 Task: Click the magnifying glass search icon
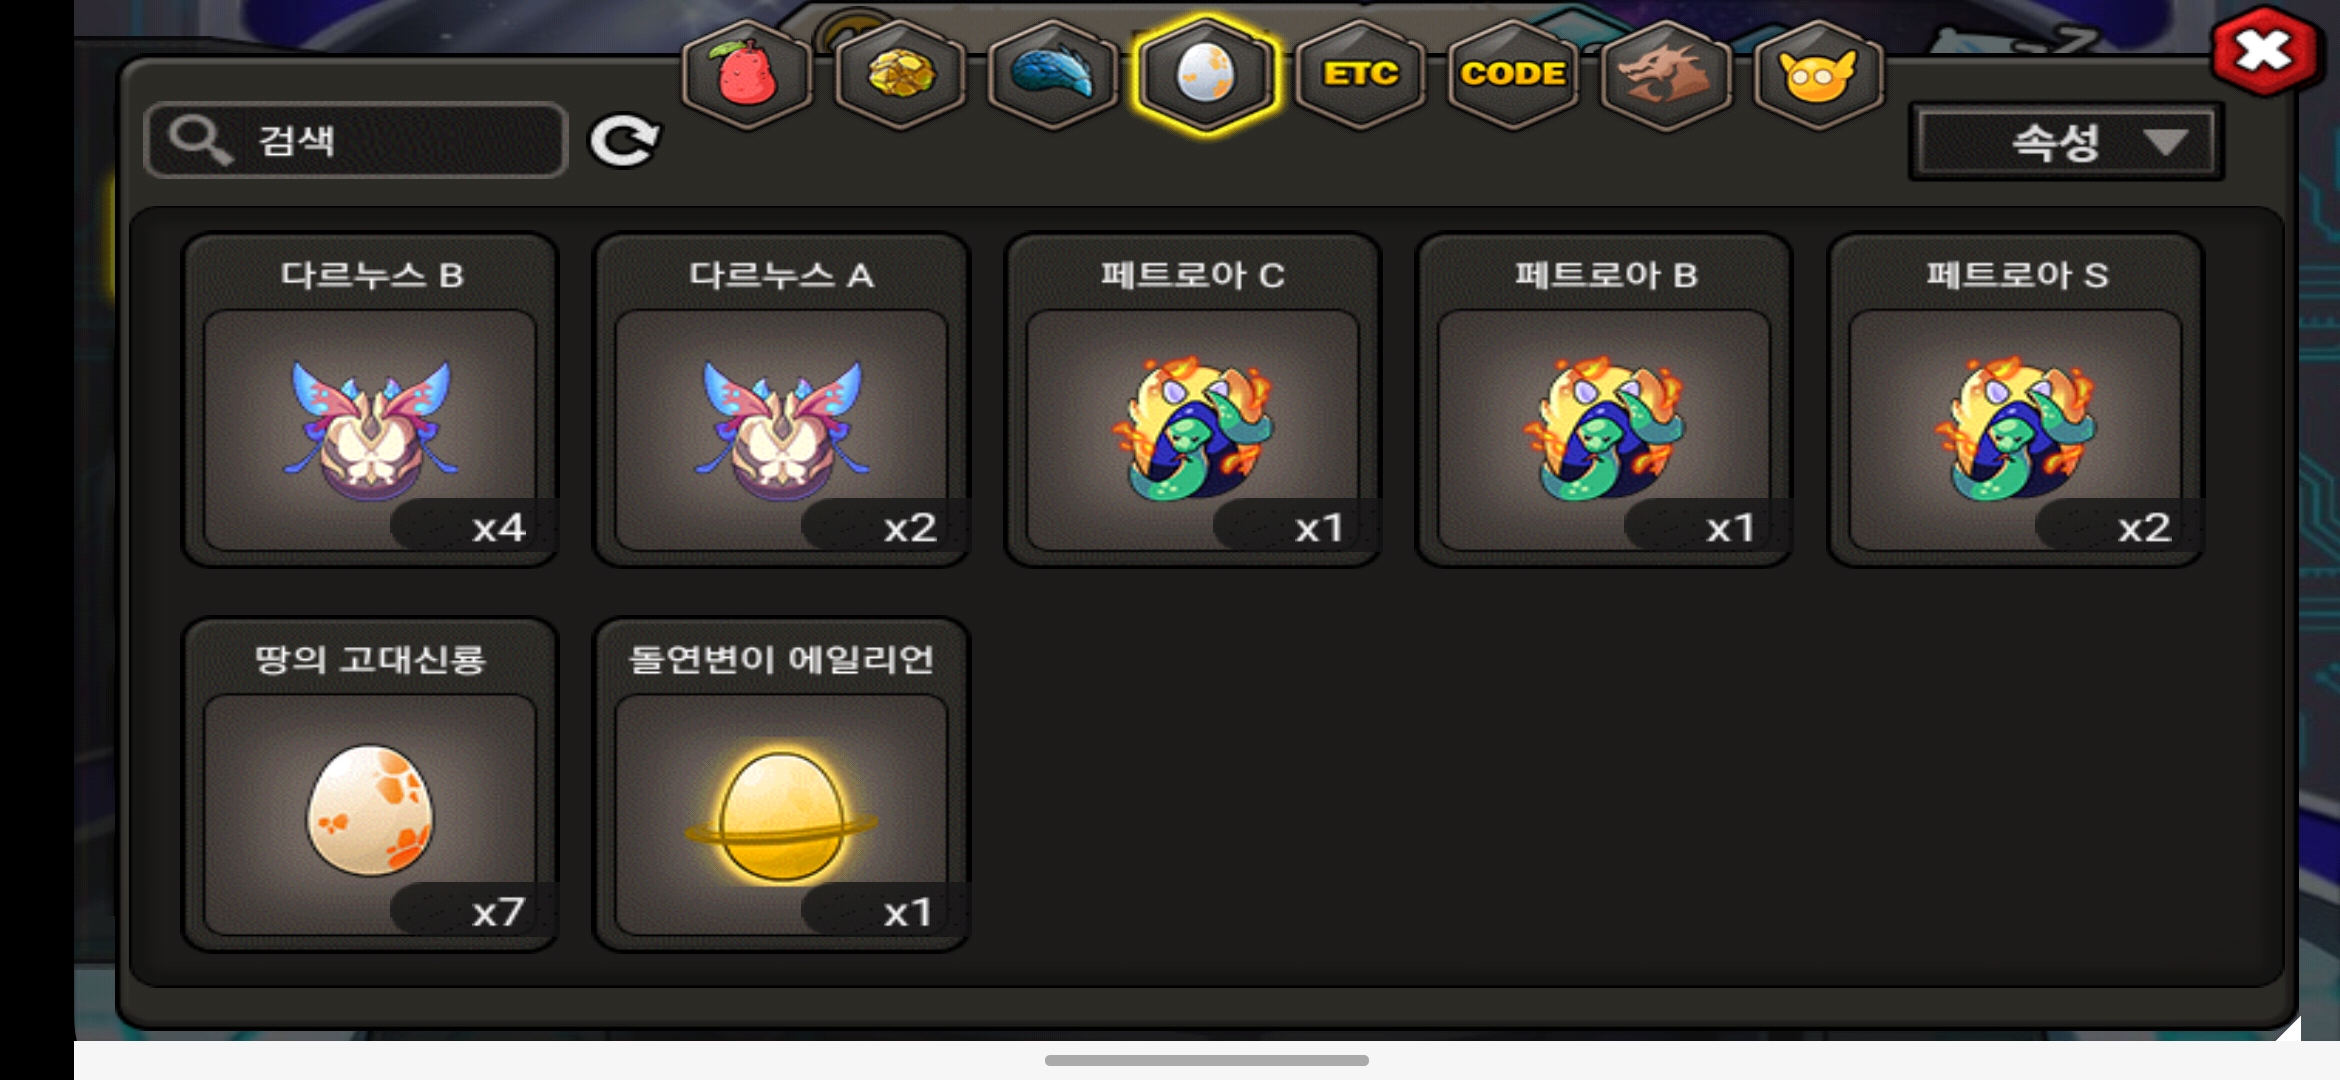pyautogui.click(x=200, y=141)
